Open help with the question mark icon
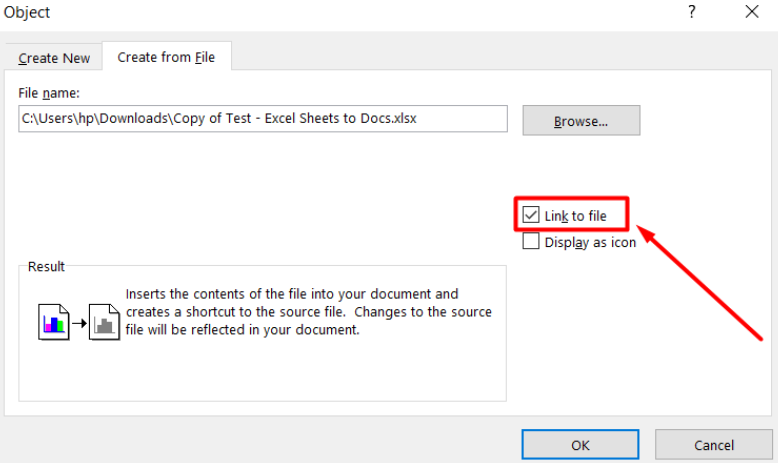Screen dimensions: 778x463 pyautogui.click(x=692, y=12)
